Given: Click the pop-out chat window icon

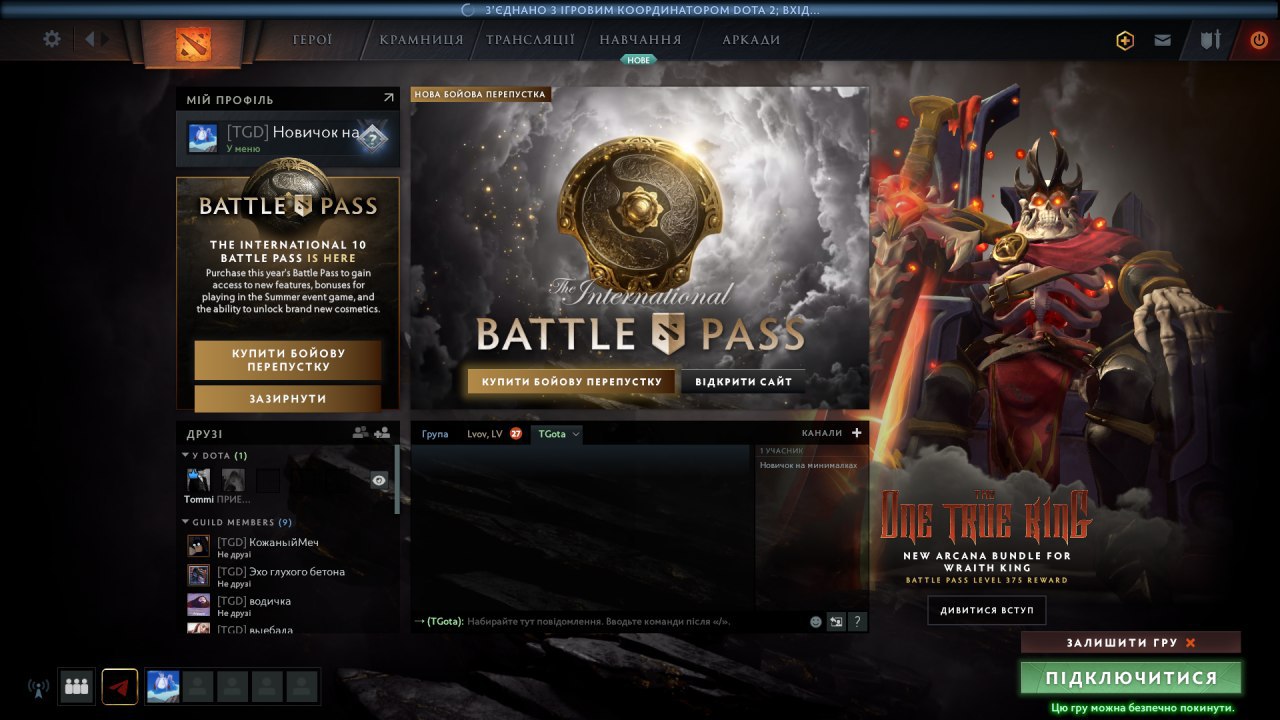Looking at the screenshot, I should [836, 621].
